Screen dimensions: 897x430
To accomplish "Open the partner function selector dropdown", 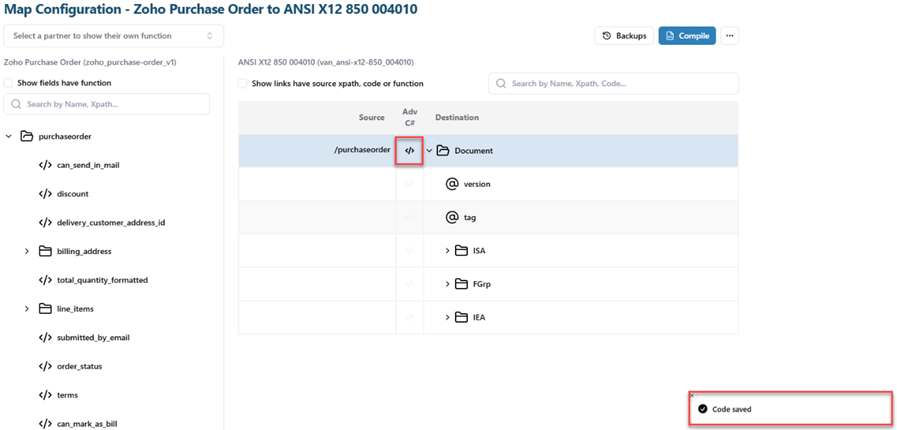I will click(113, 35).
